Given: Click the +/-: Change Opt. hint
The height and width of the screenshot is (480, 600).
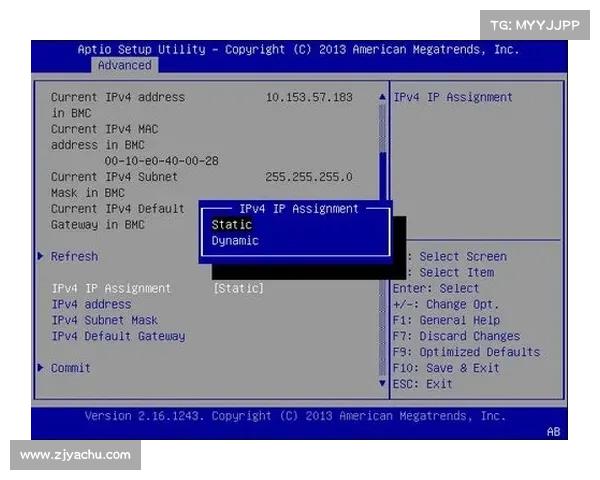Looking at the screenshot, I should point(446,304).
